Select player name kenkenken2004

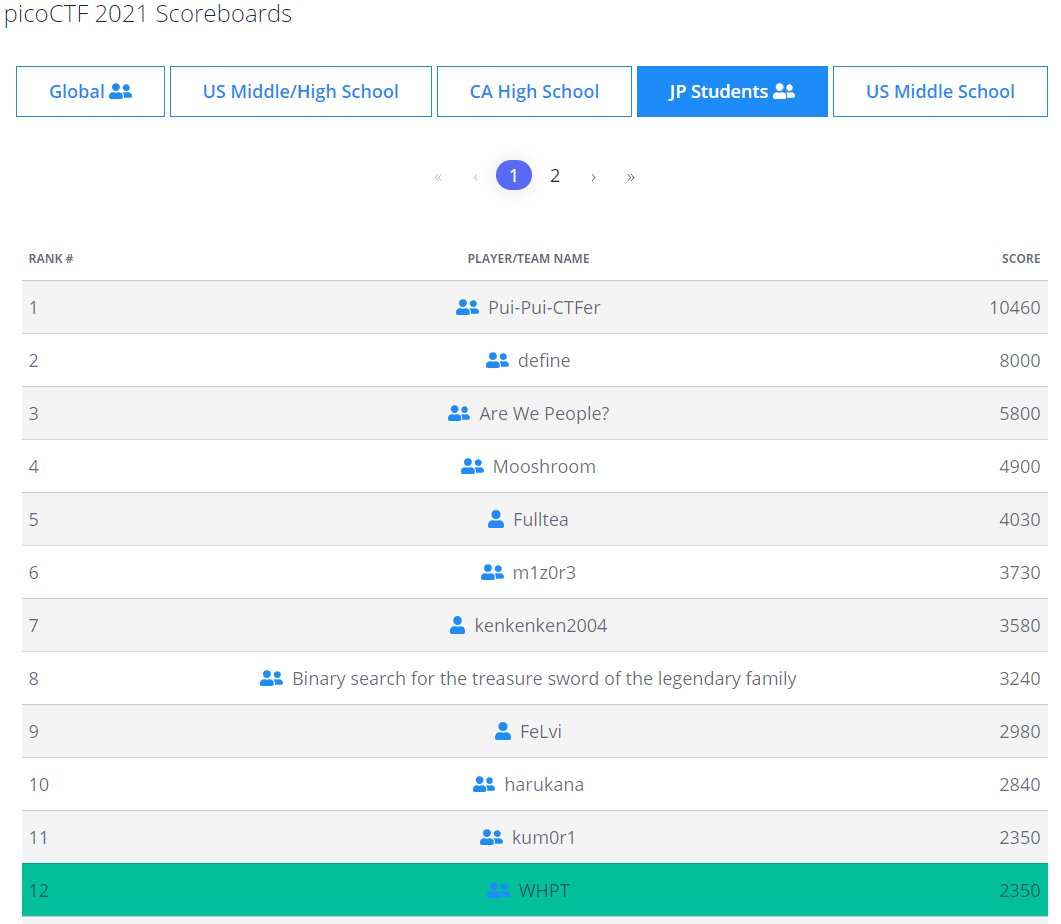[x=541, y=626]
